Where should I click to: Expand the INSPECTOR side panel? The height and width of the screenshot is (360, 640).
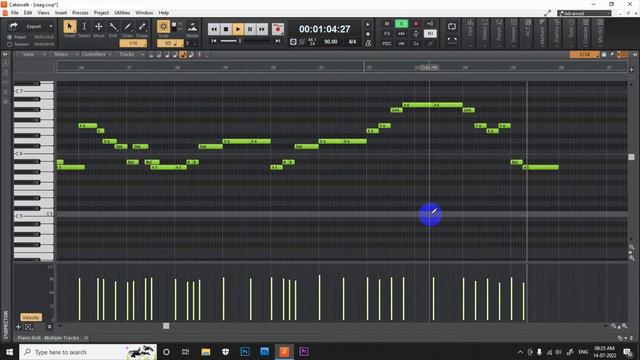pos(6,325)
